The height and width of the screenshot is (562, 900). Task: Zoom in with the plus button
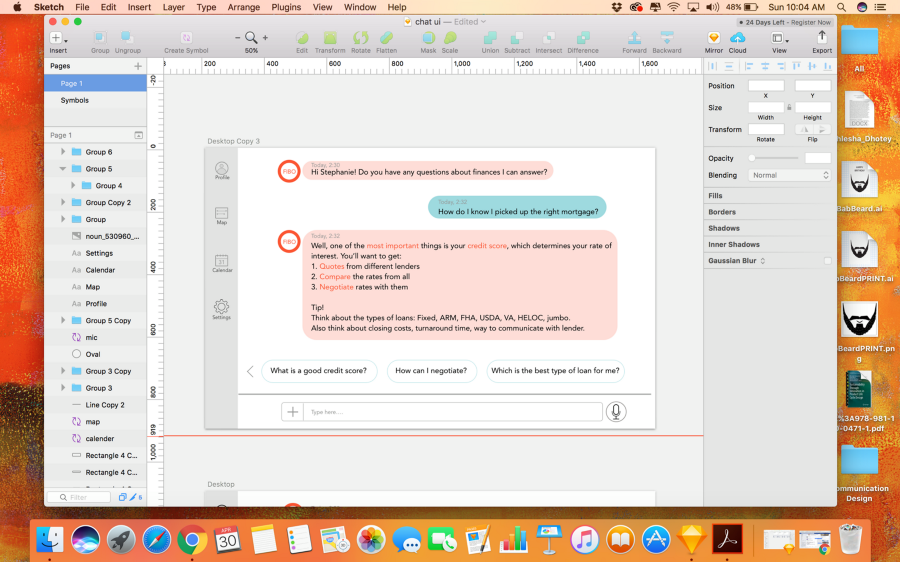(265, 38)
